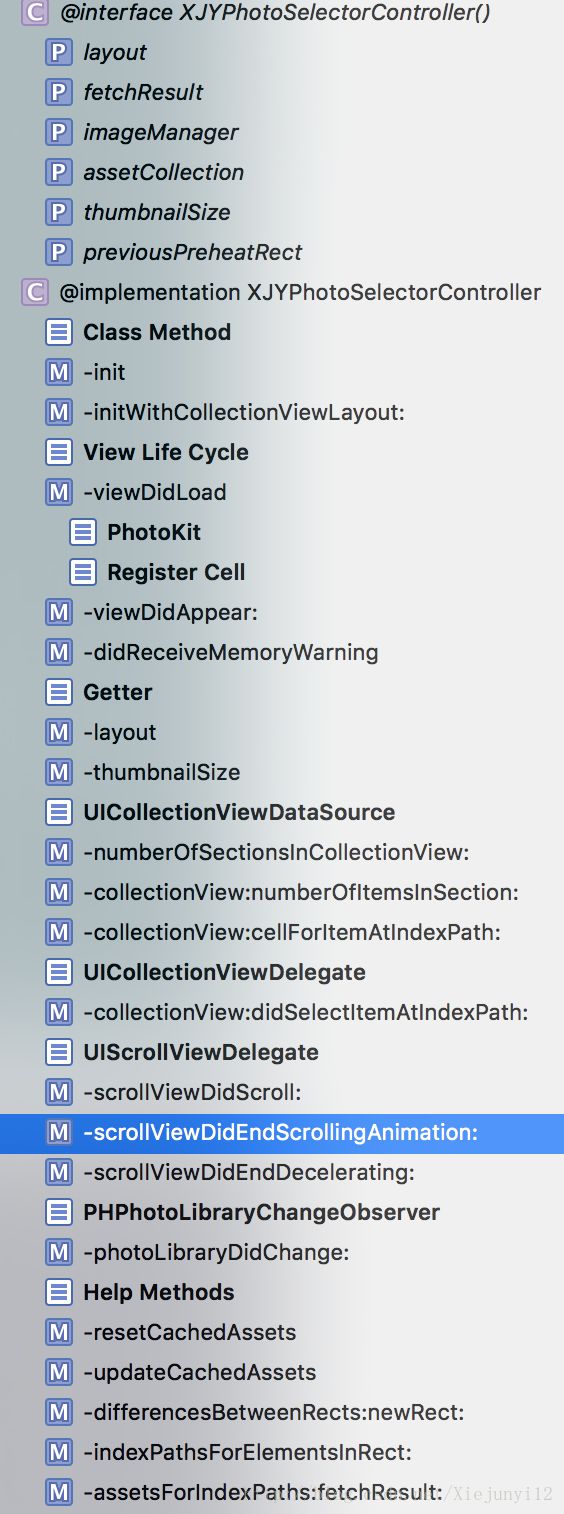Go to -updateCachedAssets method

pyautogui.click(x=200, y=1372)
